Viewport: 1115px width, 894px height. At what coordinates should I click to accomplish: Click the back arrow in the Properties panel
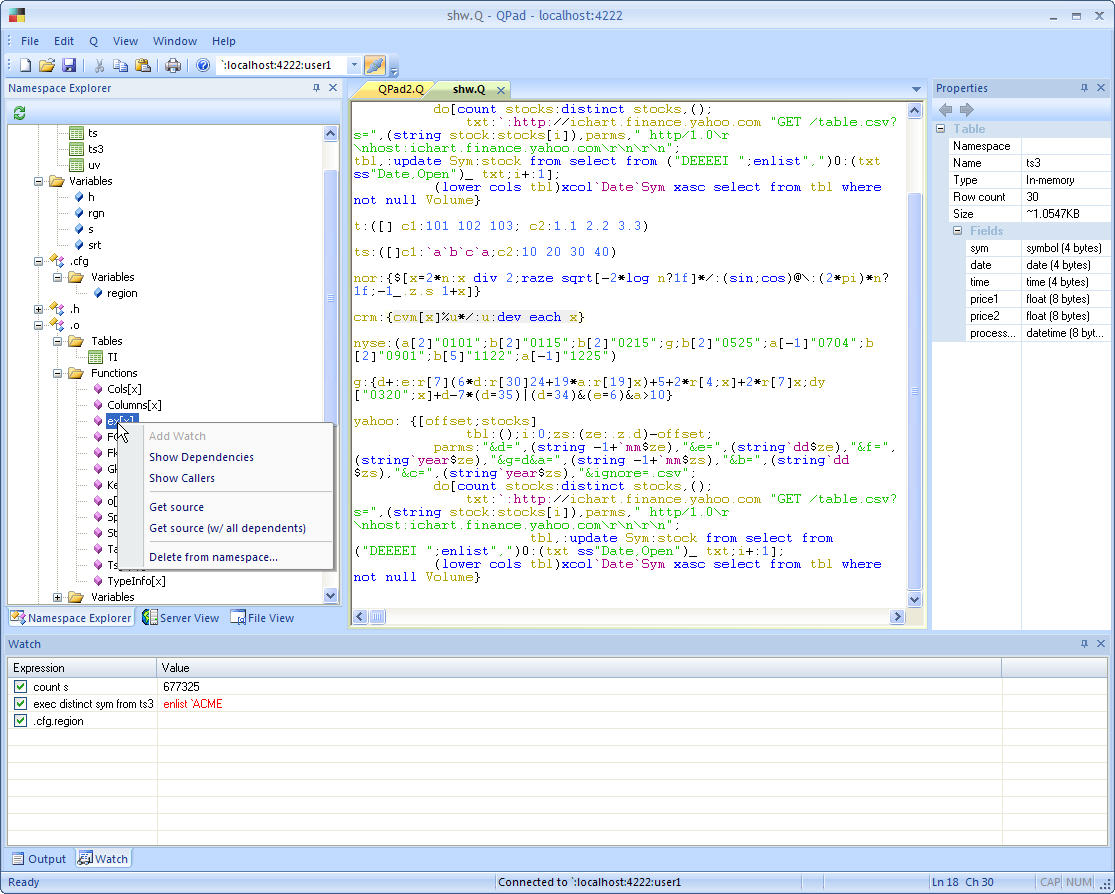point(944,109)
